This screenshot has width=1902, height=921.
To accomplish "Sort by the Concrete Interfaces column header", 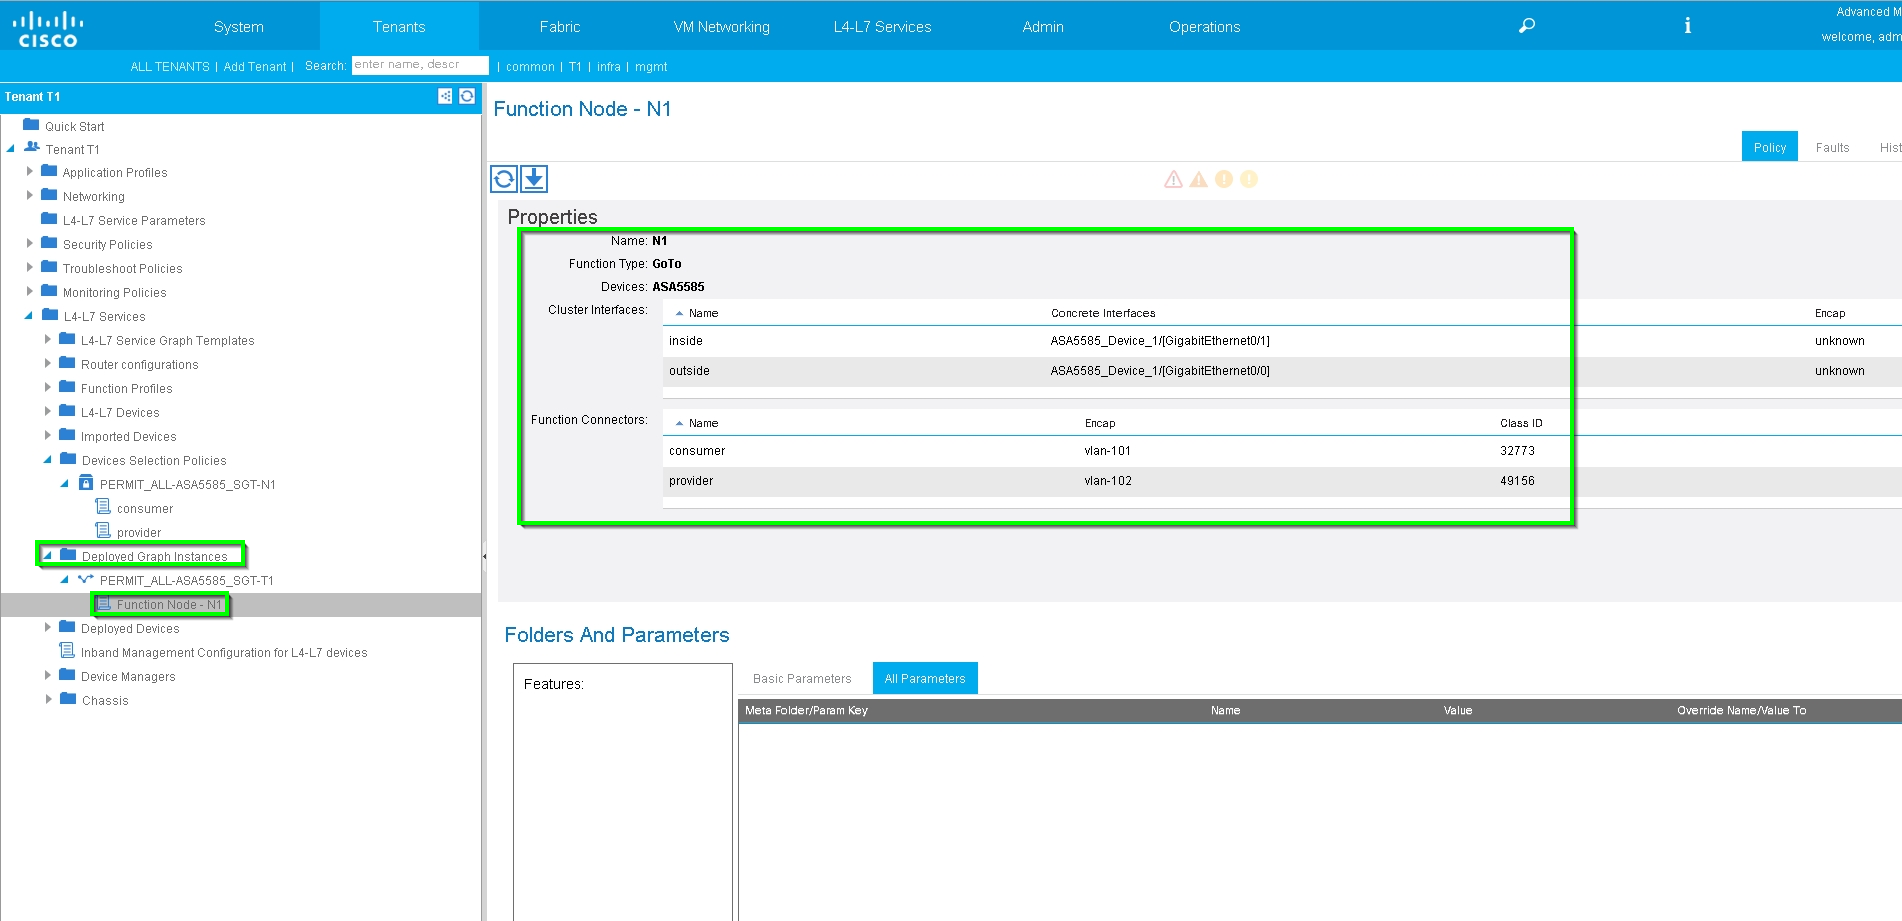I will click(1103, 313).
